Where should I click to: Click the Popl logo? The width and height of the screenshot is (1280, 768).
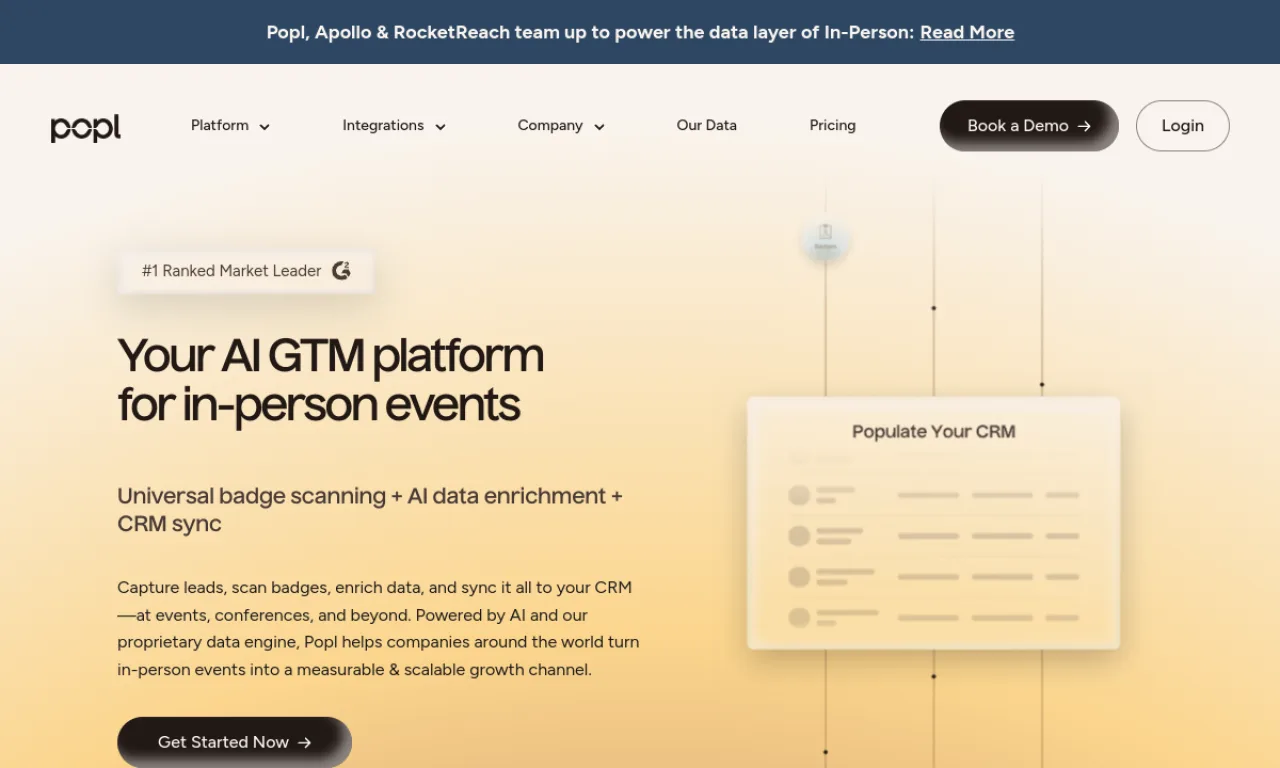click(x=86, y=127)
